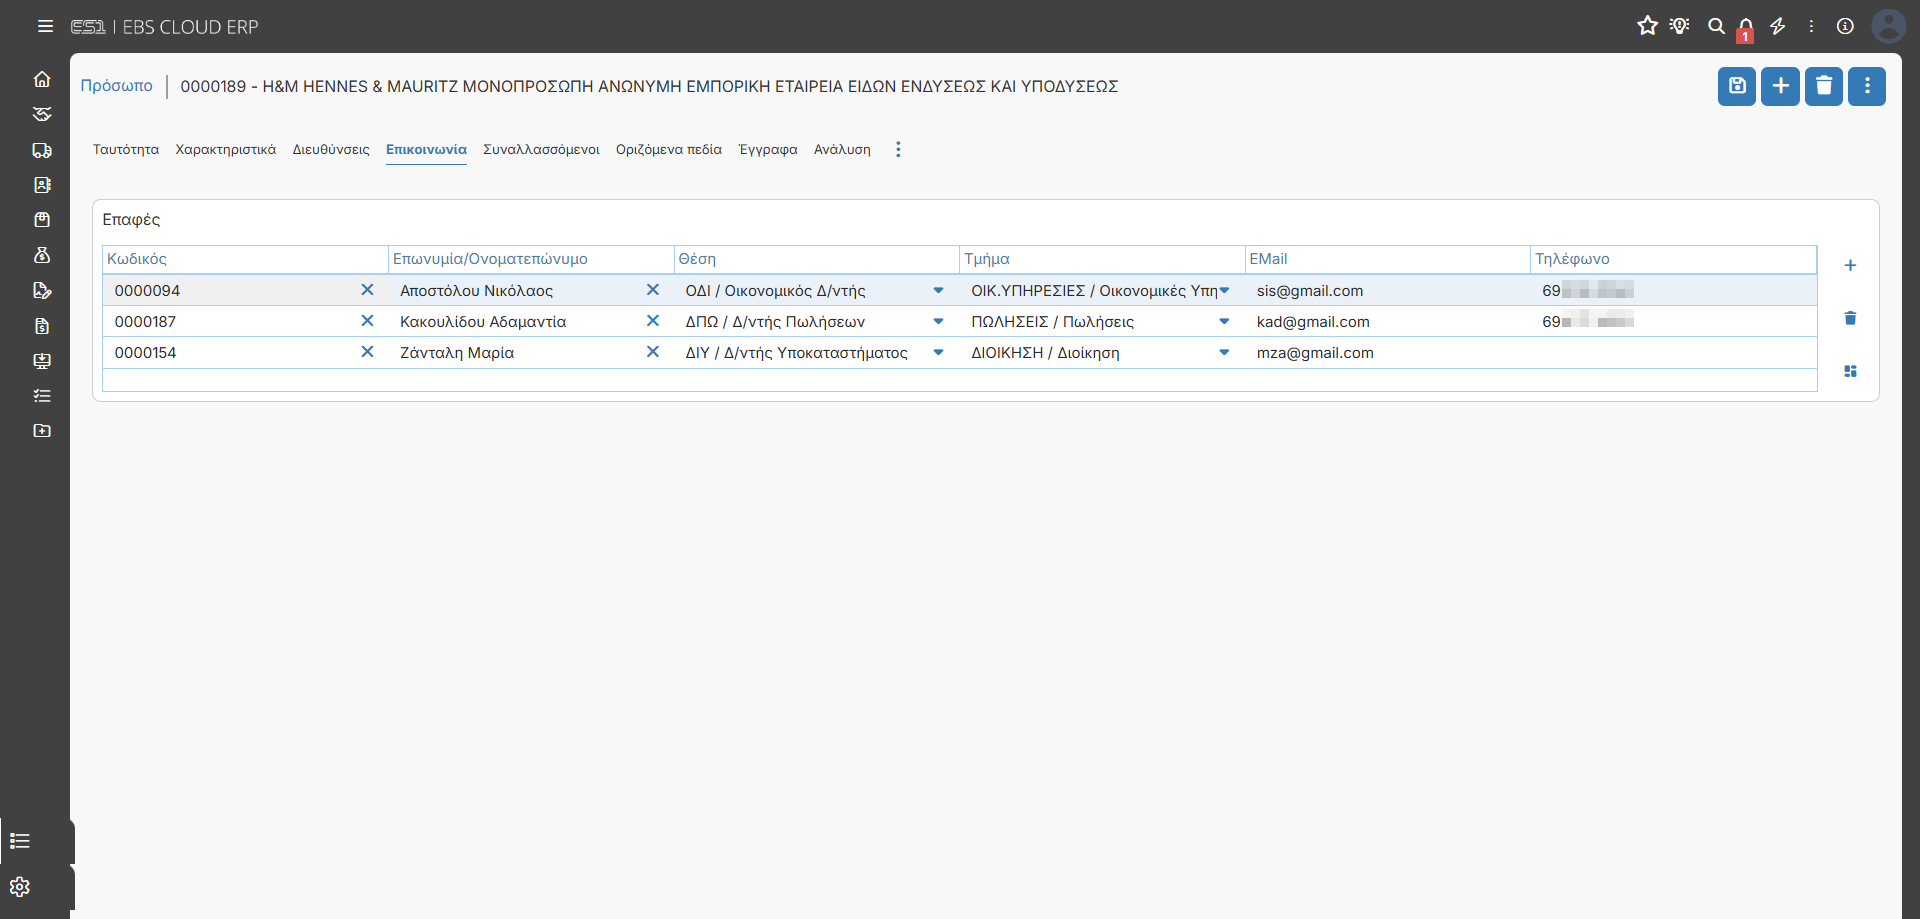Expand Θέση dropdown for Κακουλίδου Αδαμαντία
1920x919 pixels.
point(938,322)
